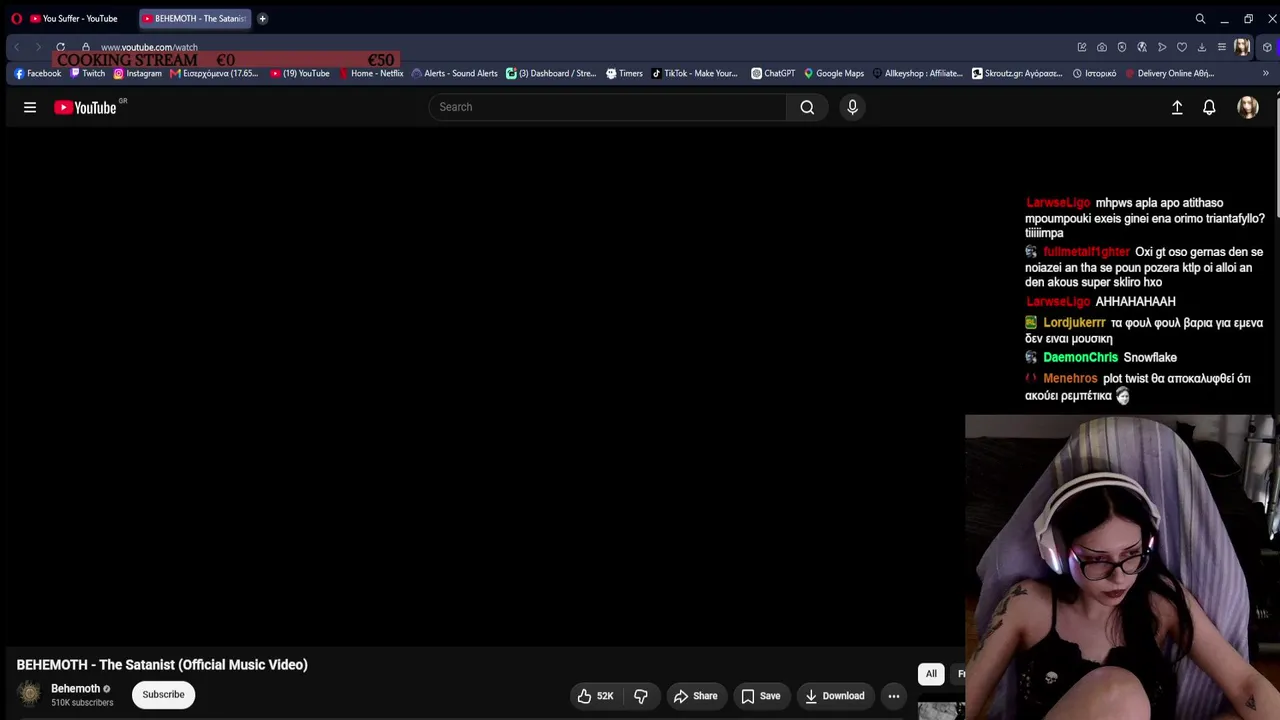Viewport: 1280px width, 720px height.
Task: Open Opera easy setup menu
Action: tap(1222, 47)
